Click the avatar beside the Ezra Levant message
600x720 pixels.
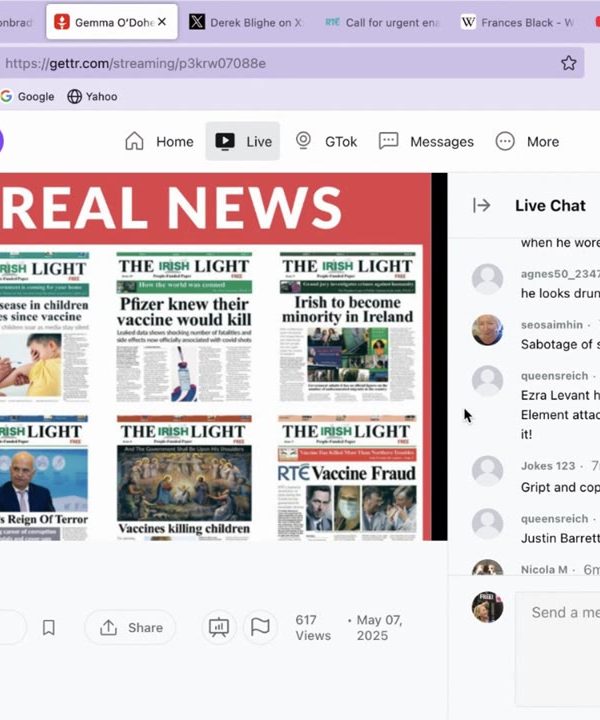tap(487, 381)
